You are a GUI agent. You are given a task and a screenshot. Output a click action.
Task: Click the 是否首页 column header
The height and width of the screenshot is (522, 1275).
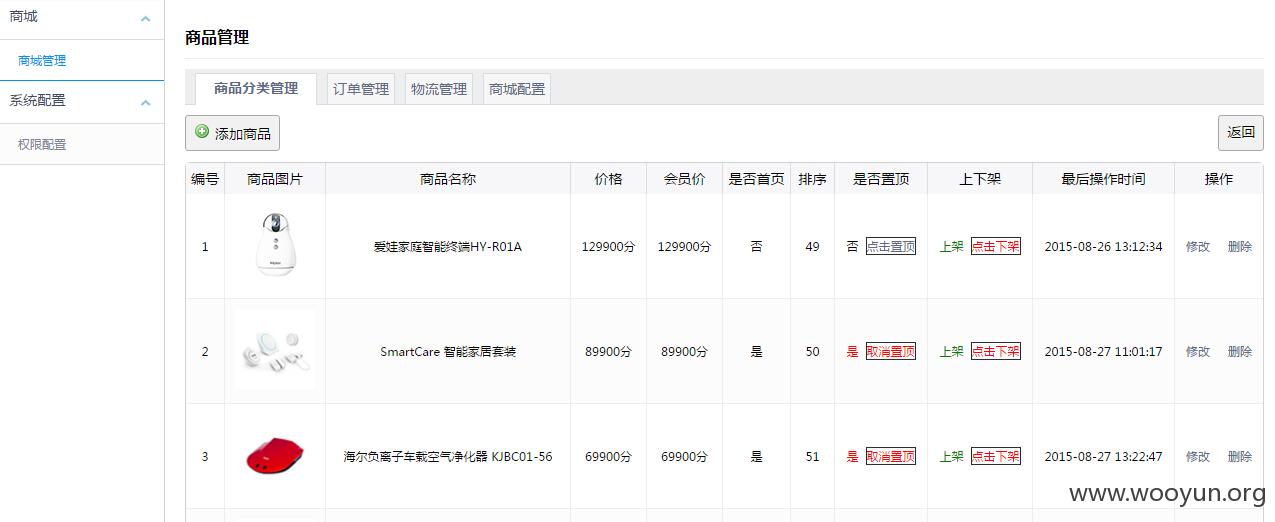pos(756,179)
